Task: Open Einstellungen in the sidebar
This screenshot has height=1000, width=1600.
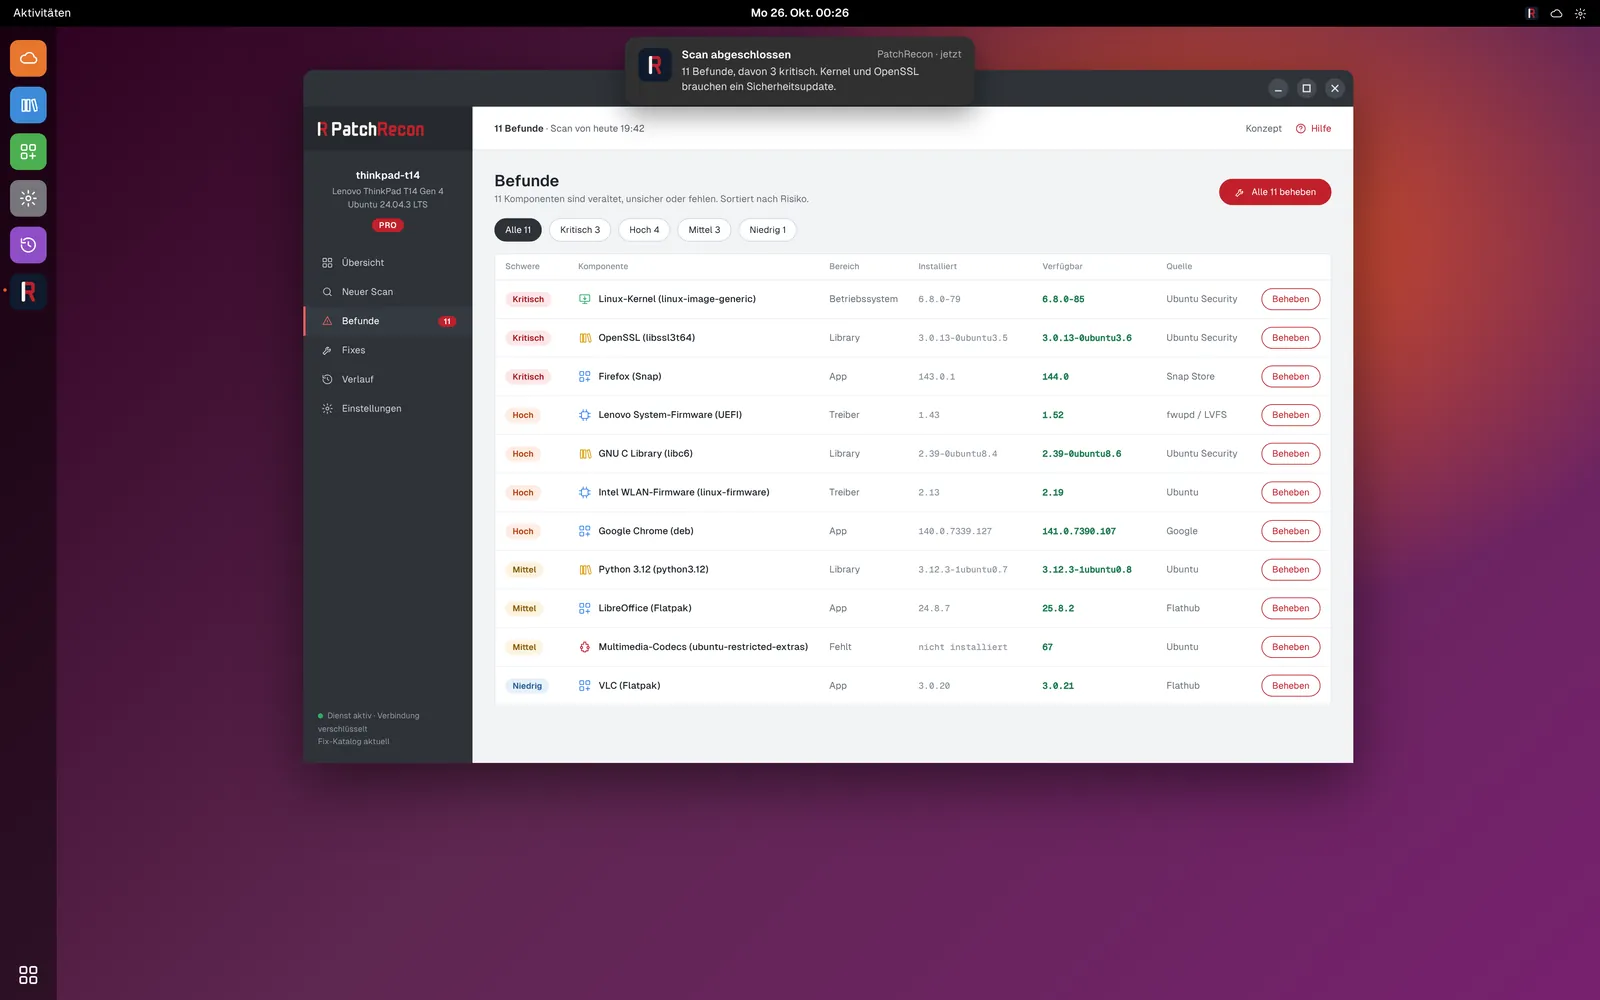Action: pyautogui.click(x=388, y=408)
